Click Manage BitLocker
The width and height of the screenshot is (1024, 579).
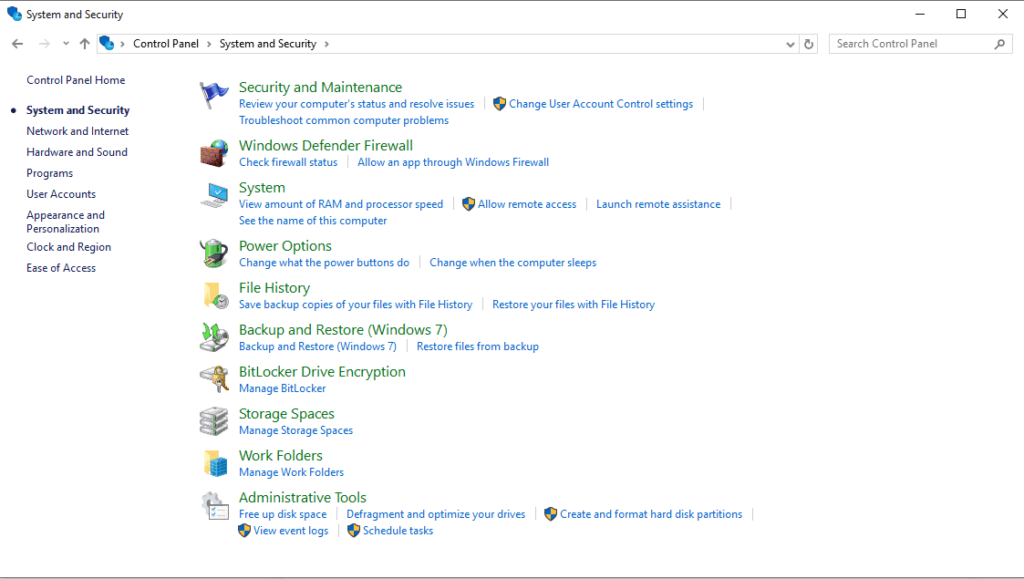click(282, 388)
